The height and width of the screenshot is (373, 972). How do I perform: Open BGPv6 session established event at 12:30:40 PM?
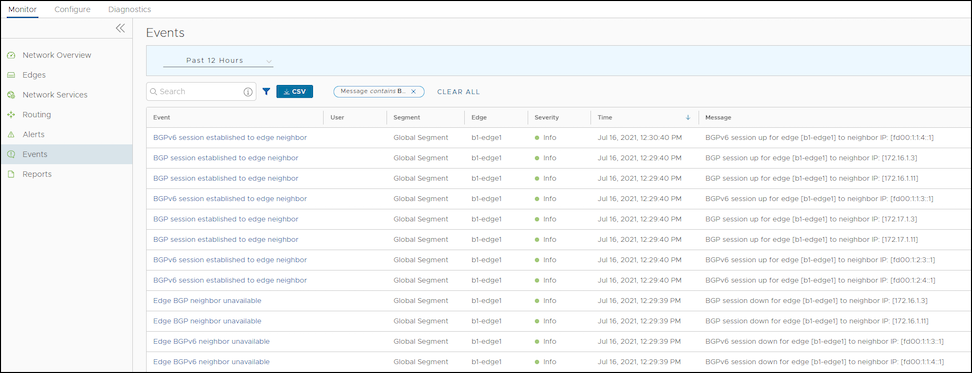230,138
